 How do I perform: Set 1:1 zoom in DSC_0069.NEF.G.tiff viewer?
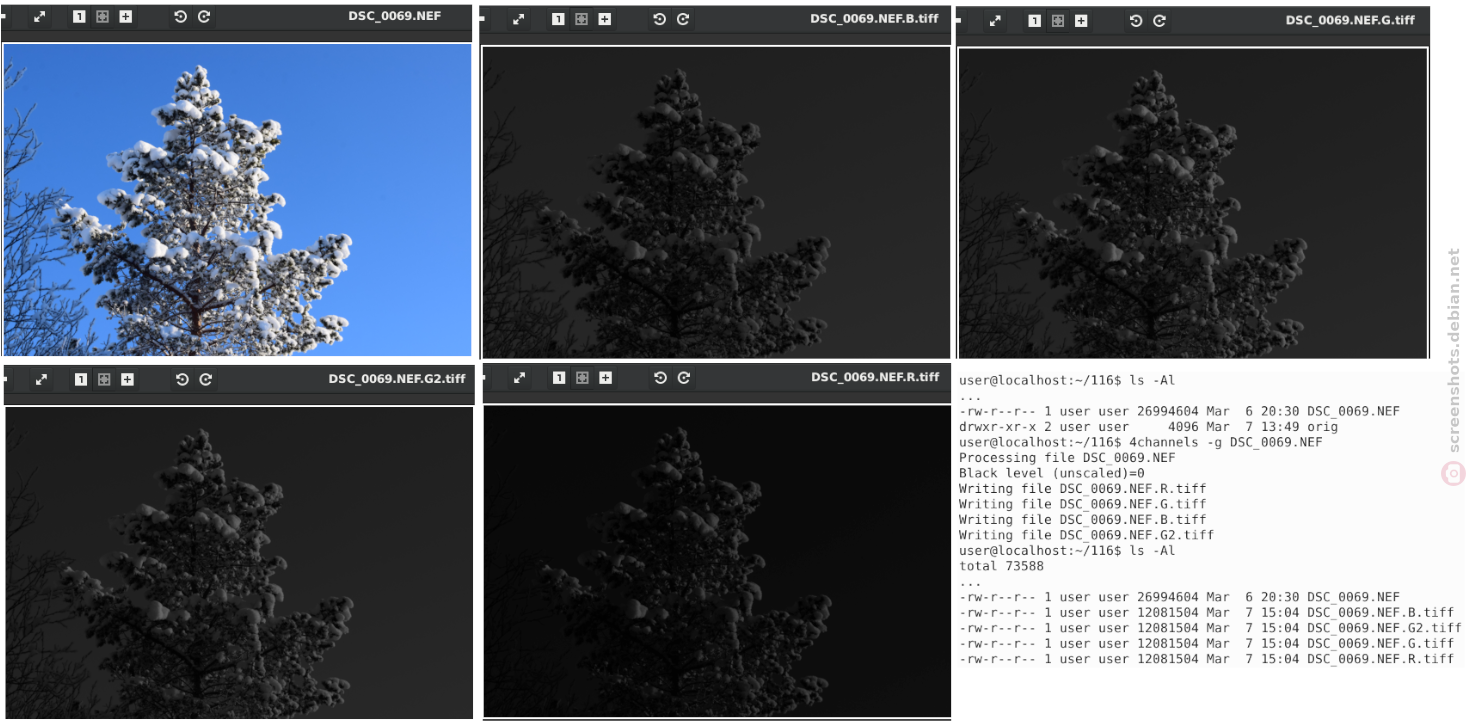tap(1034, 20)
